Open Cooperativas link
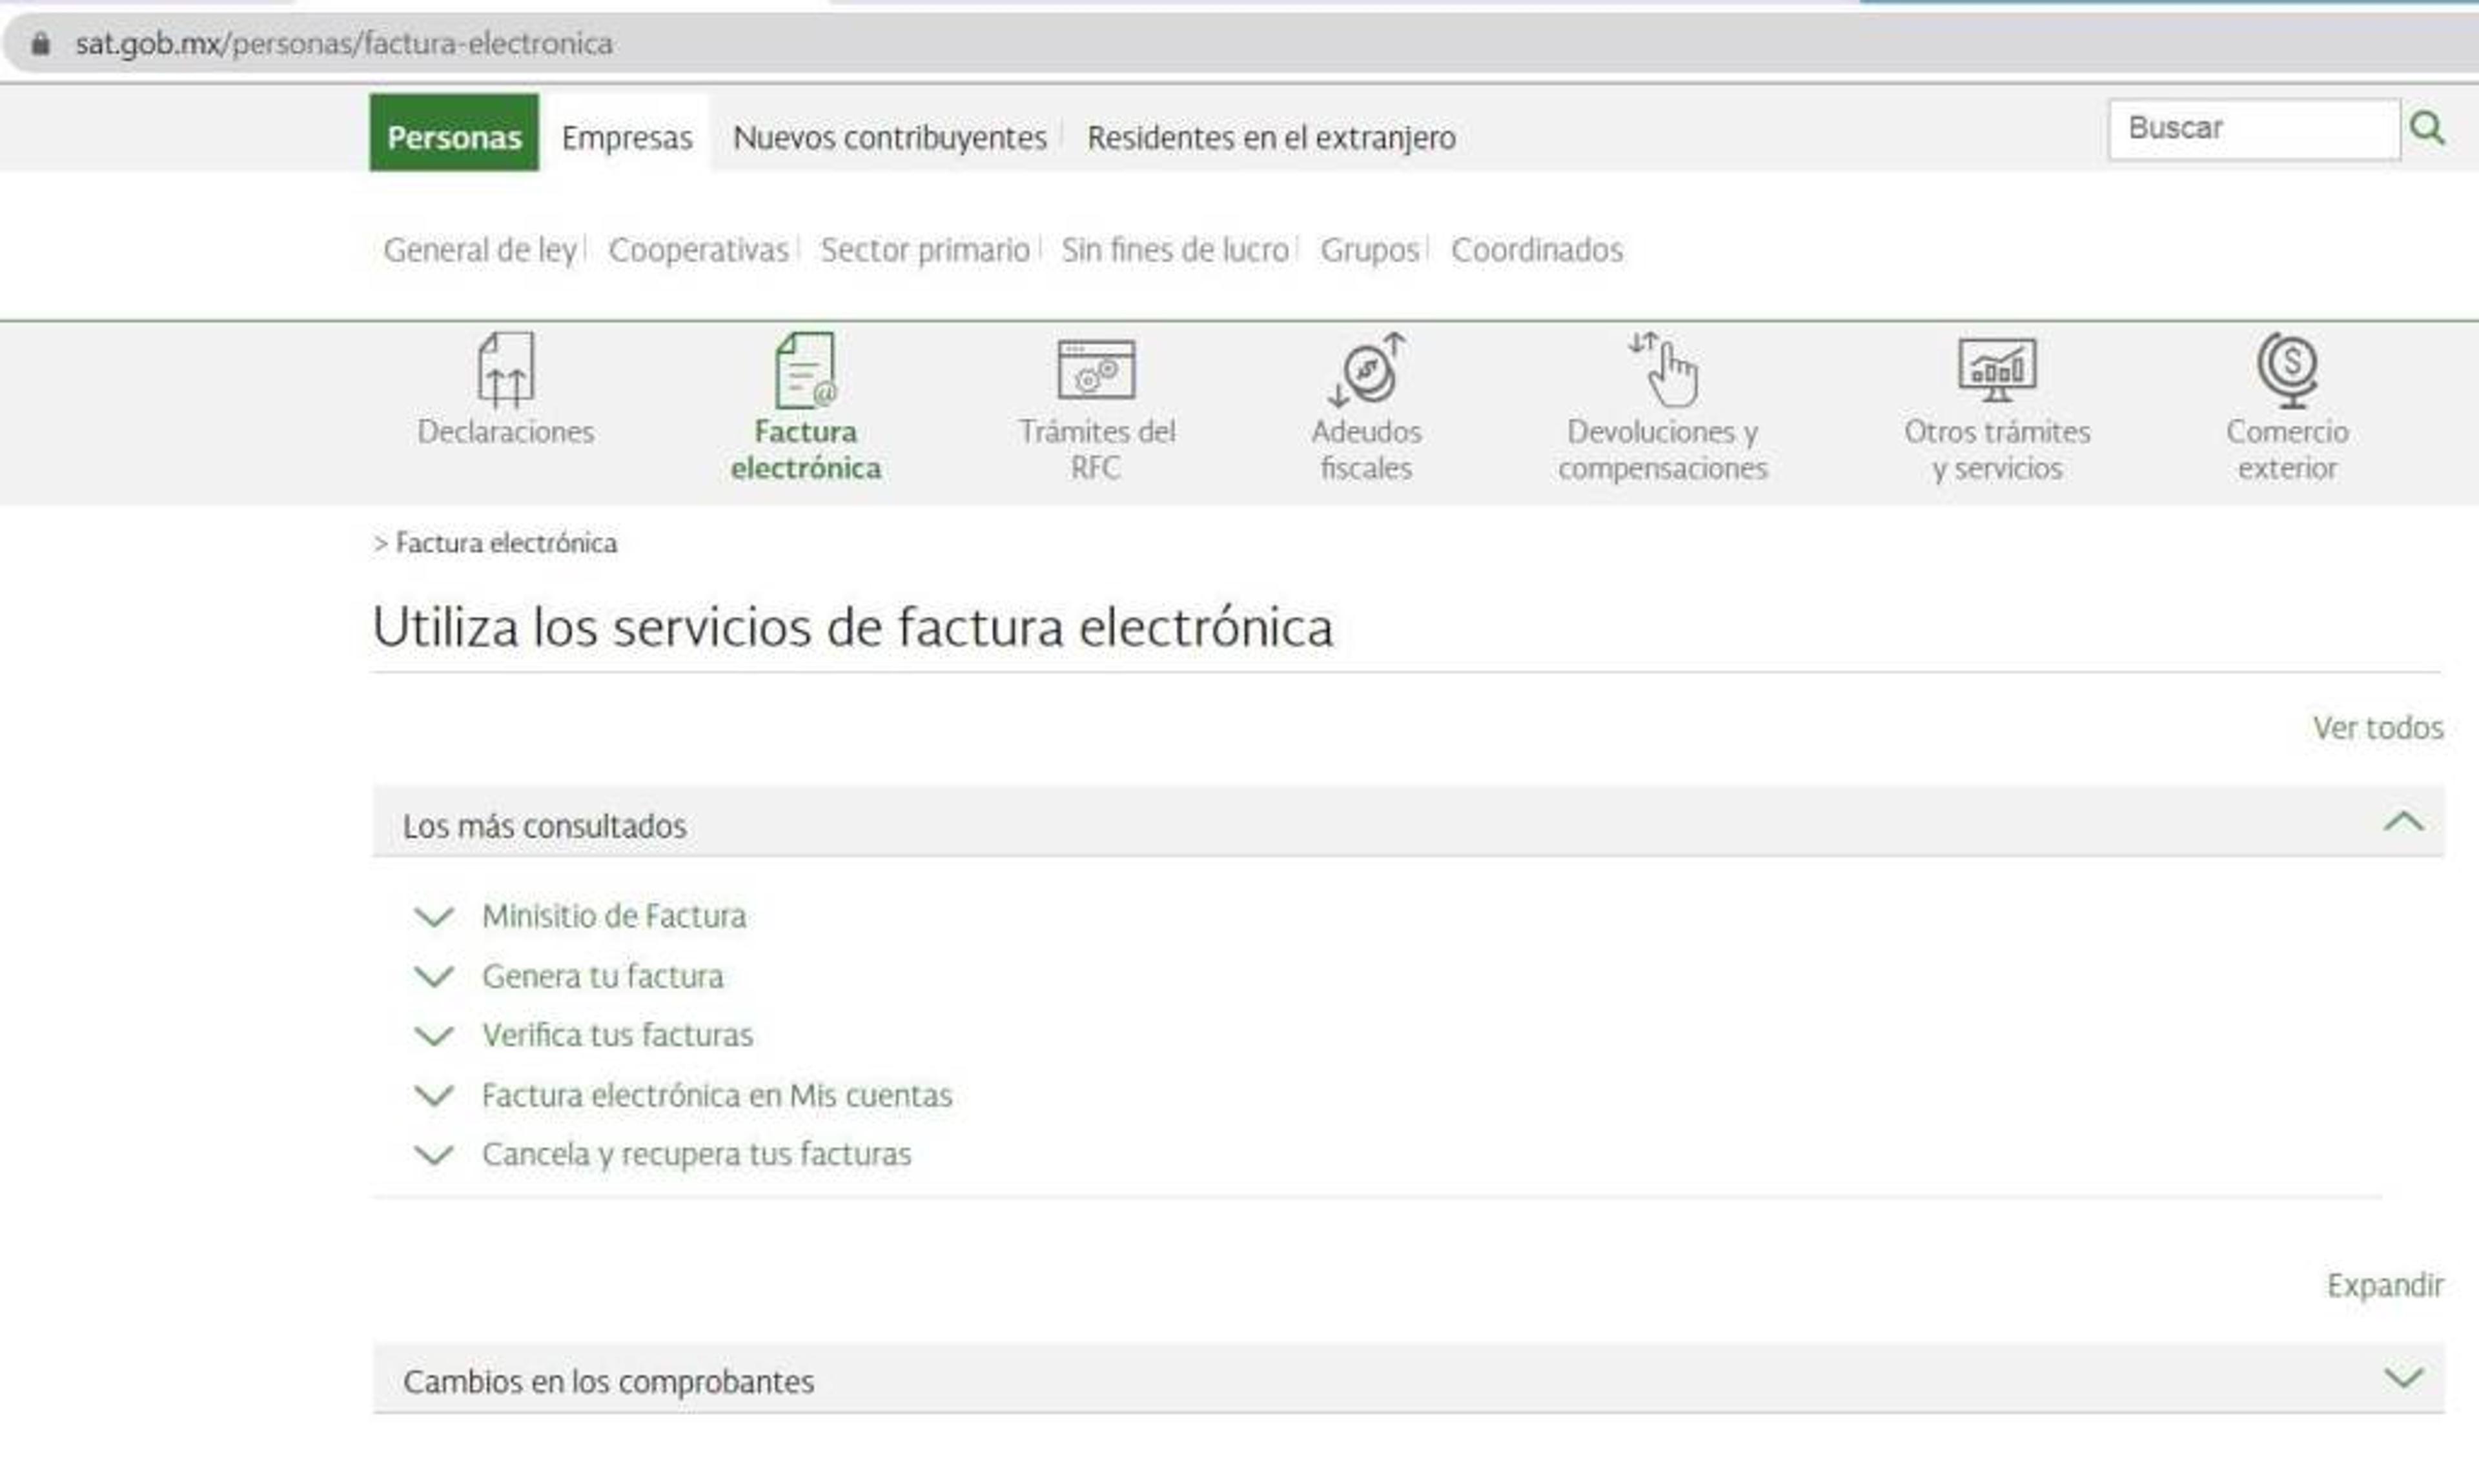 [698, 250]
